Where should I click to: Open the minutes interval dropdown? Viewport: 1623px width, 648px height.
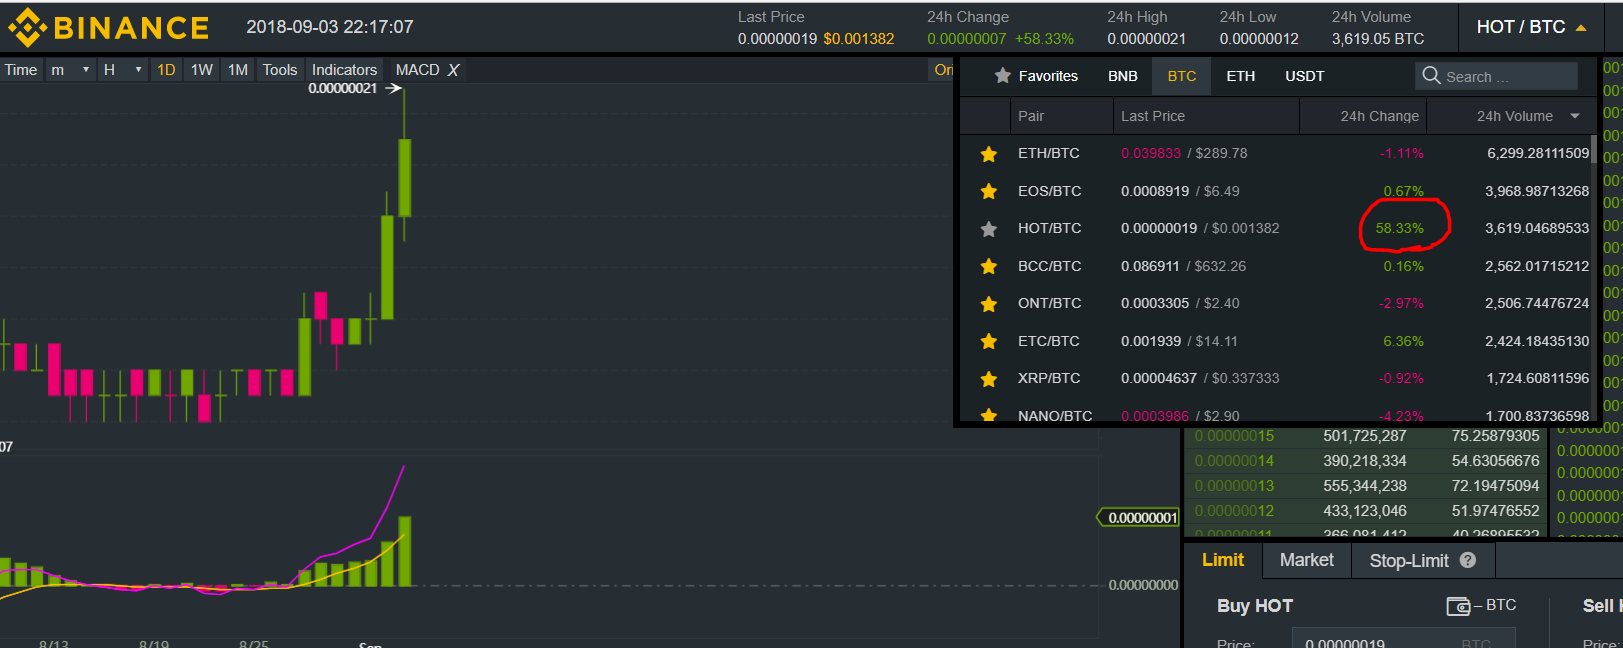coord(70,70)
